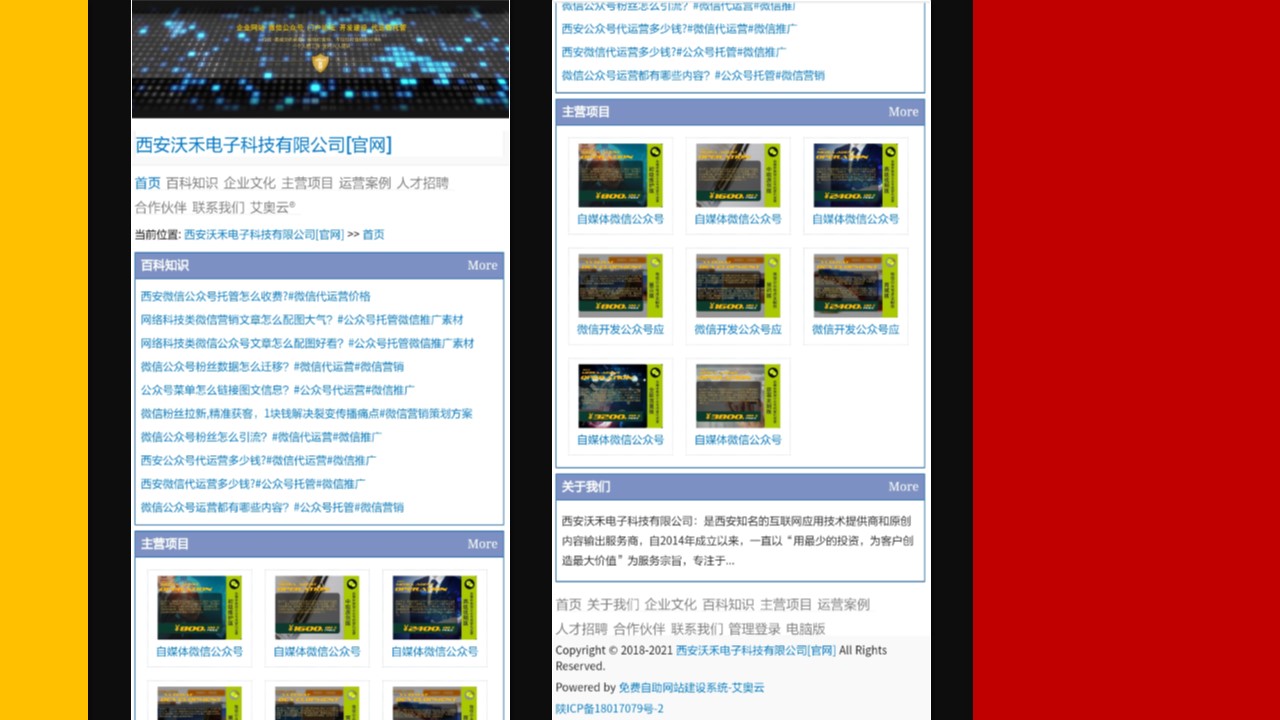
Task: Click More in the 关于我们 section header
Action: coord(903,487)
